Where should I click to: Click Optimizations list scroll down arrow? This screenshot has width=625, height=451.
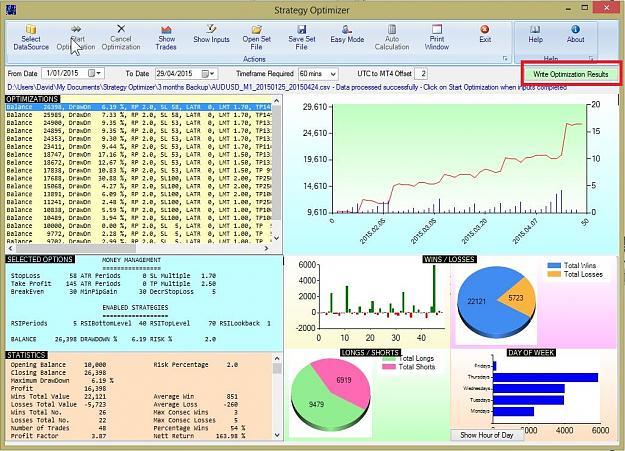point(277,238)
